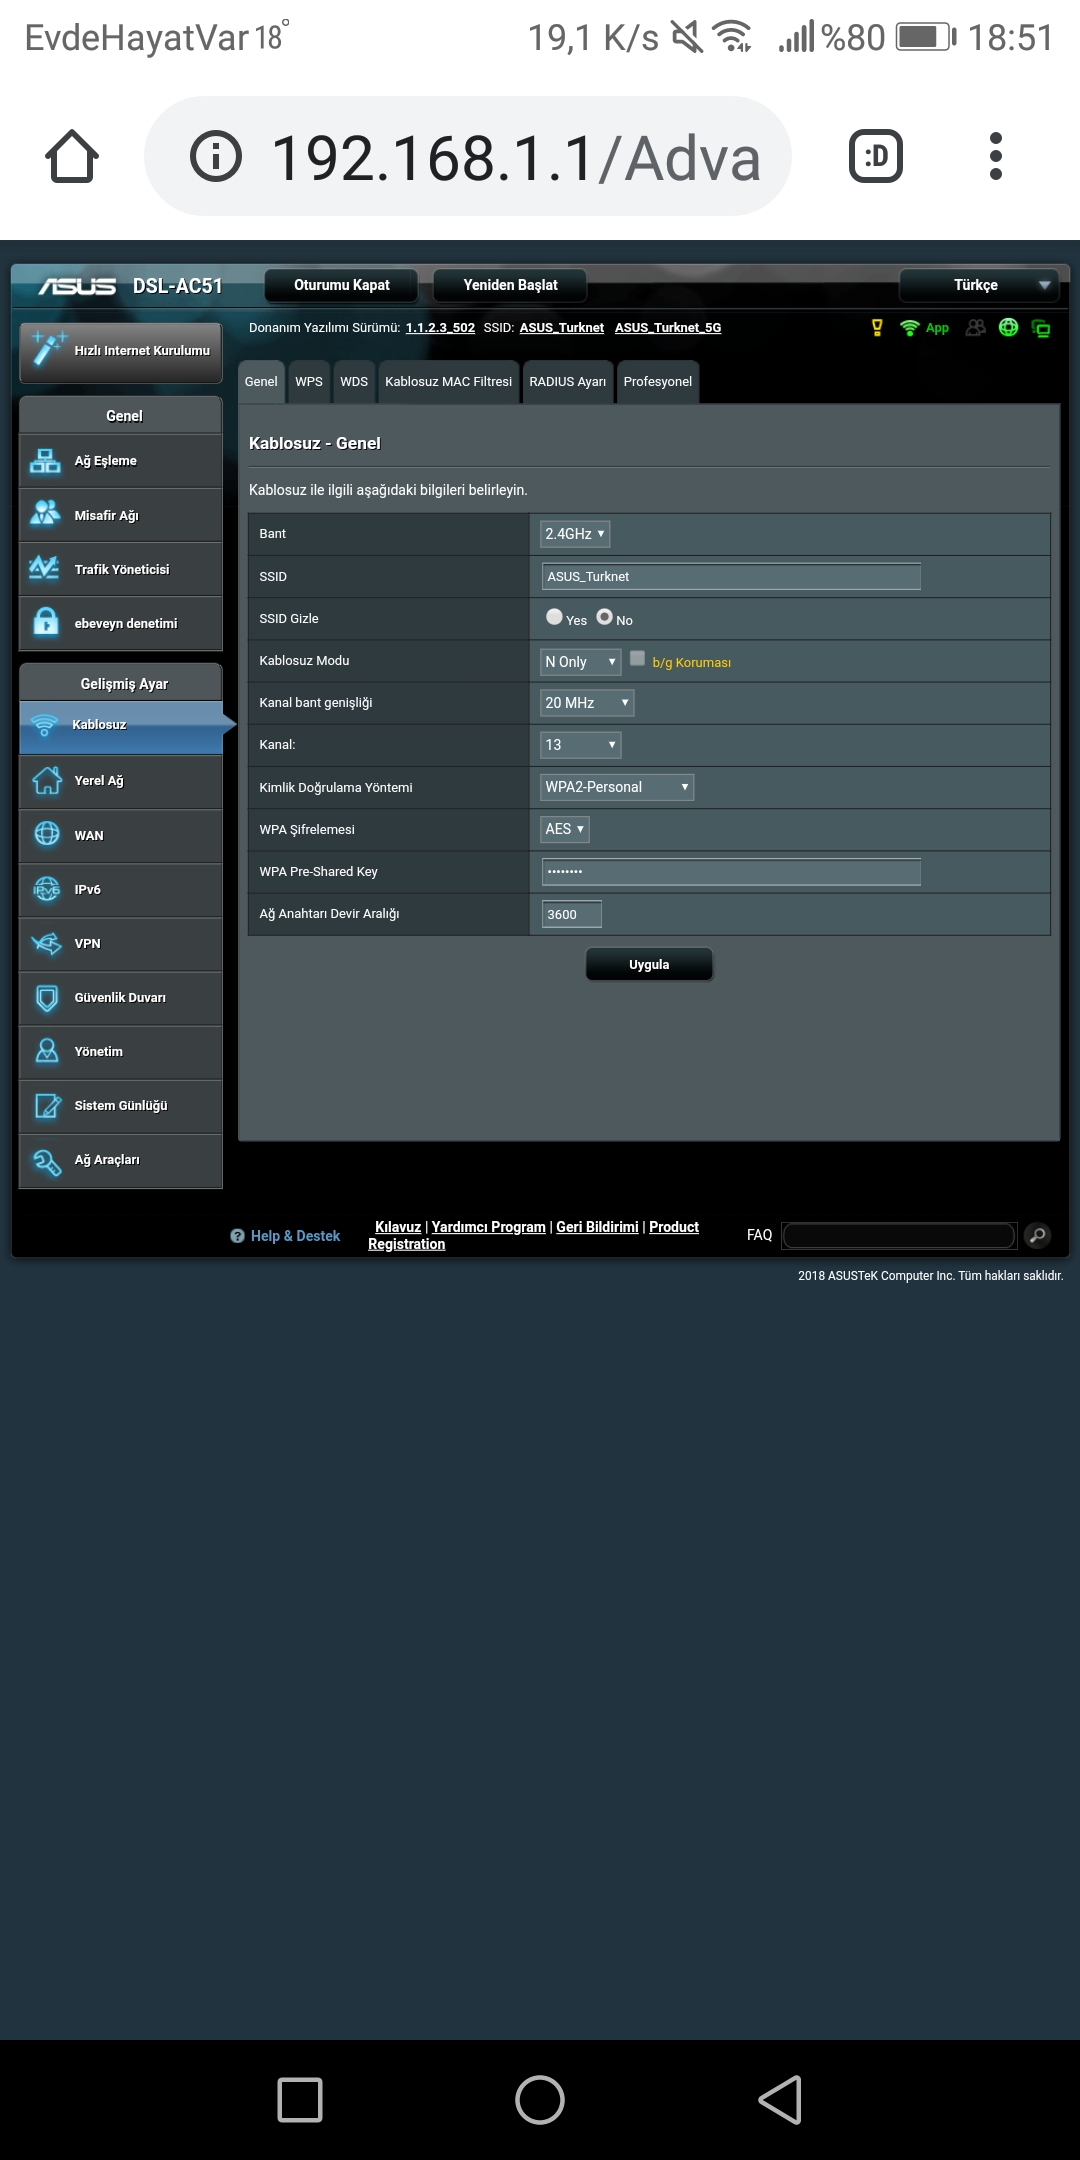Screen dimensions: 1080x2160
Task: Open firmware version 1.1.2.3_502 link
Action: 440,328
